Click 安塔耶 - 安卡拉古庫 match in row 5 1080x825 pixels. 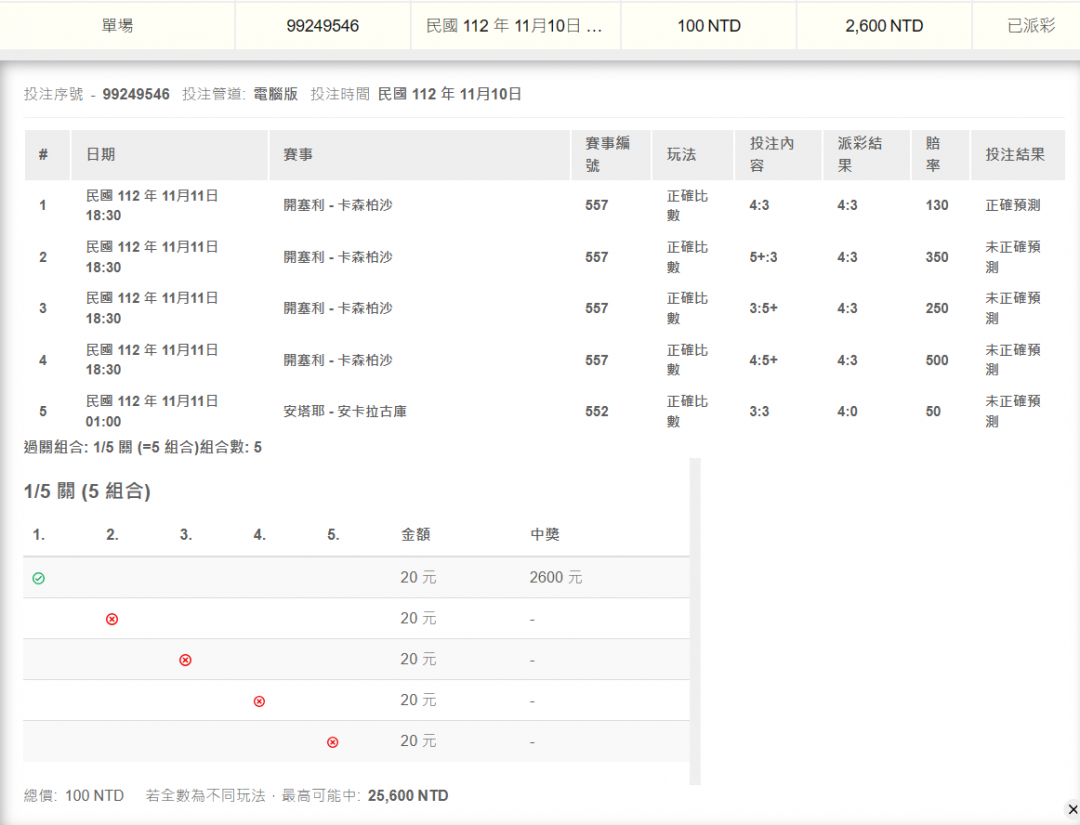coord(345,412)
